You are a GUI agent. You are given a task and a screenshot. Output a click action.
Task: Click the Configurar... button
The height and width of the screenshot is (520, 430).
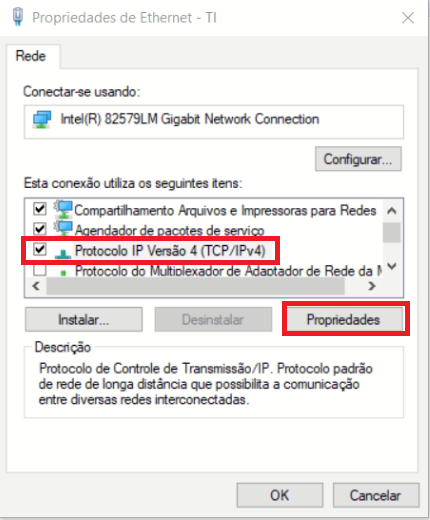(x=358, y=159)
